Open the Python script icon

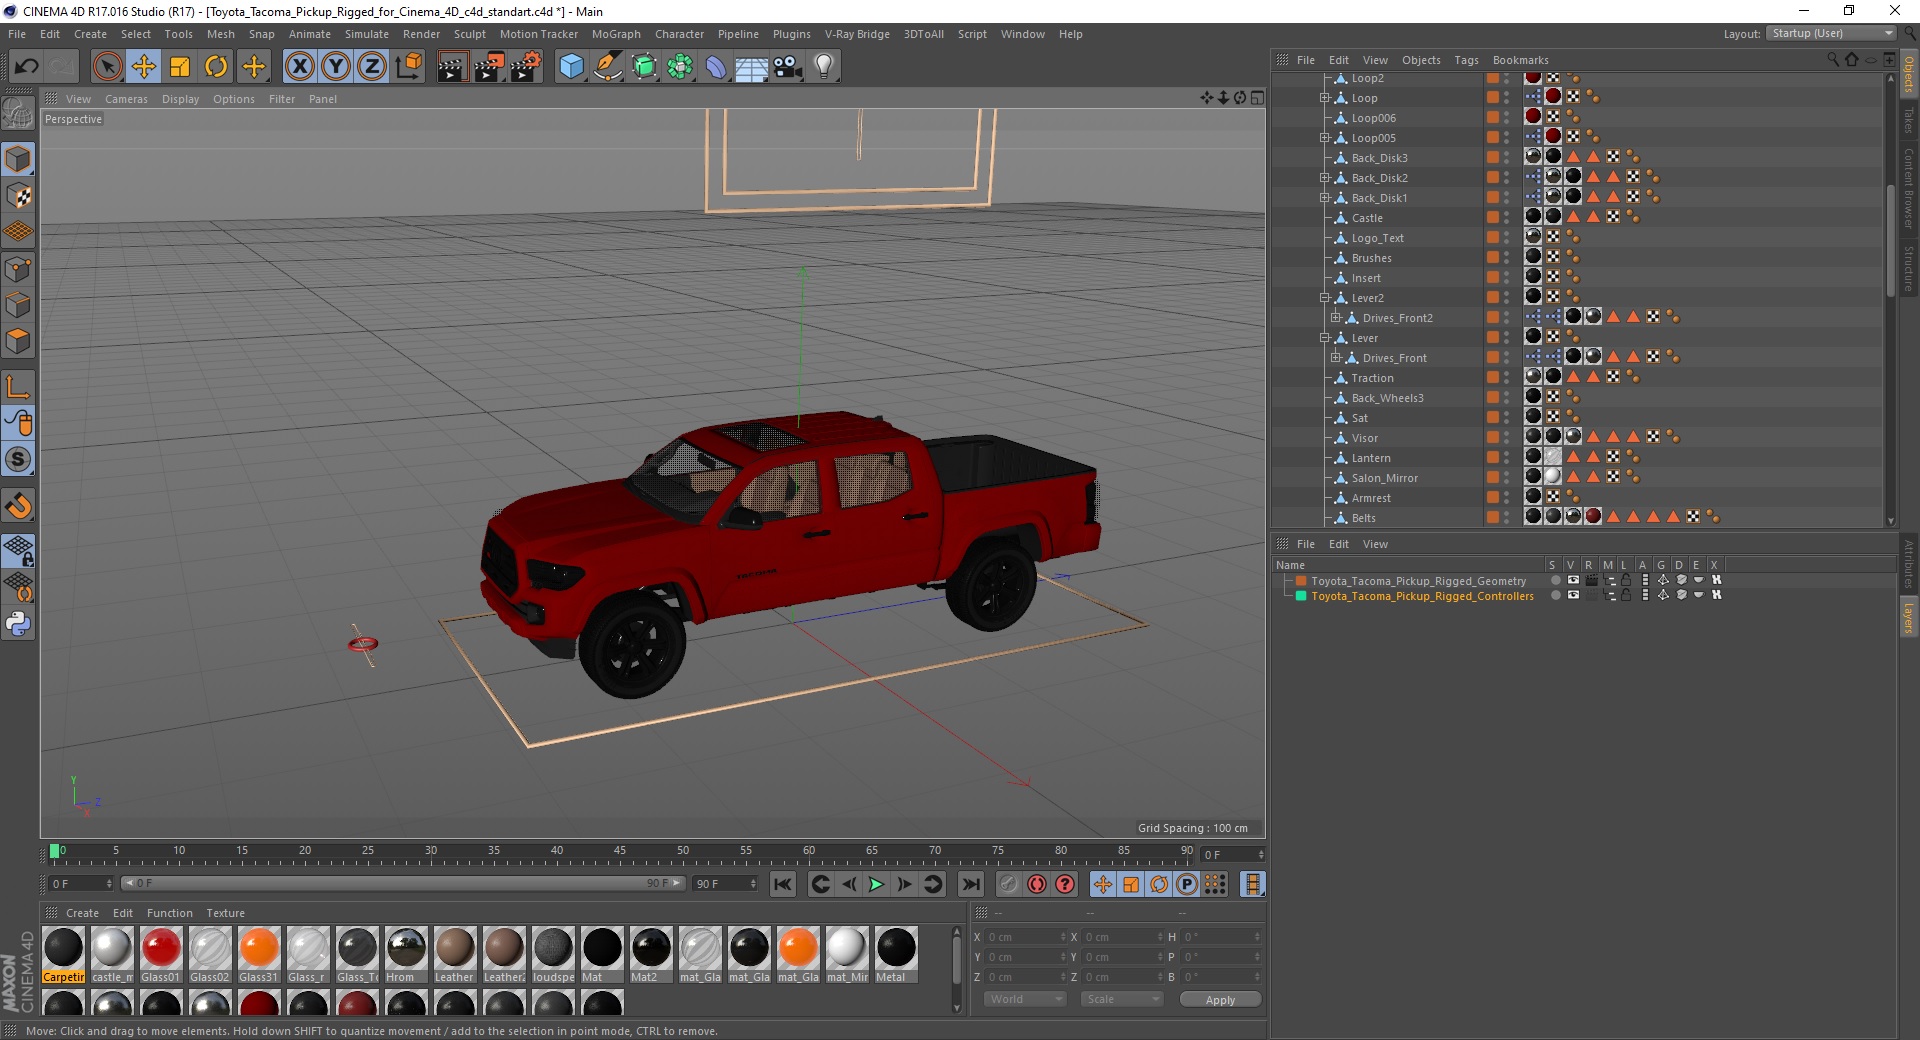click(x=18, y=624)
